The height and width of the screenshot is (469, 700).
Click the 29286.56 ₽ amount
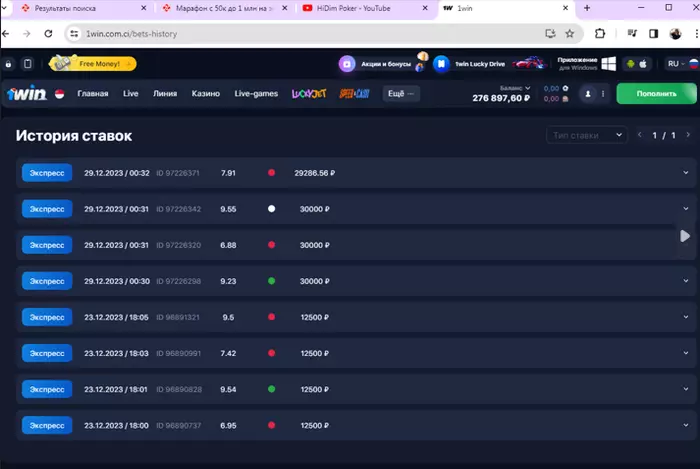point(315,173)
